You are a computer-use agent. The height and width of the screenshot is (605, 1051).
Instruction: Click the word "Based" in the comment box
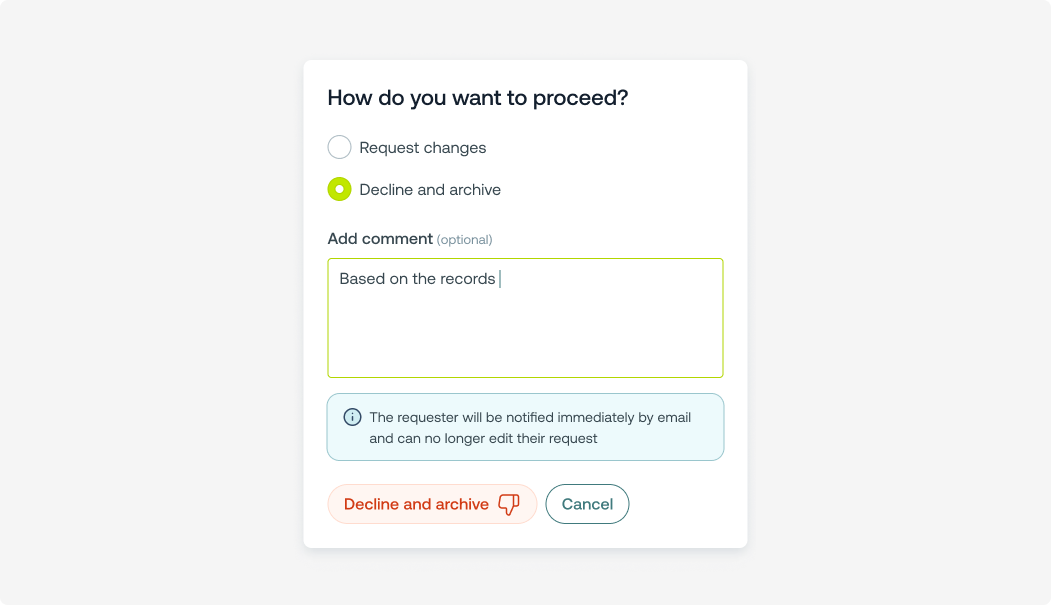click(x=360, y=279)
